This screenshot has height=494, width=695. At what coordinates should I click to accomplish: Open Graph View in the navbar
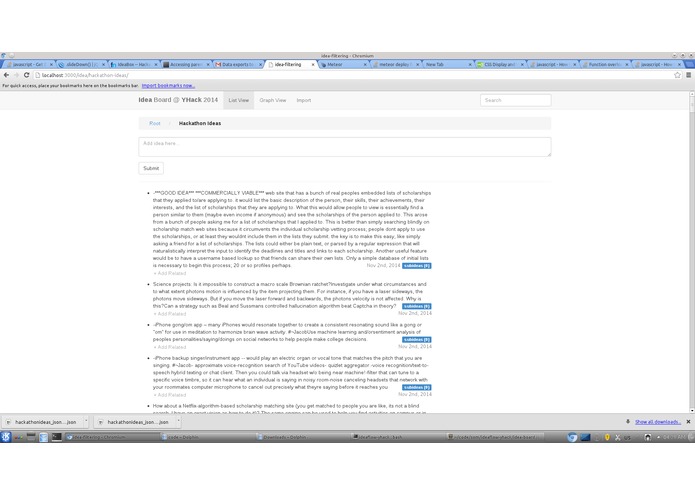(x=273, y=100)
